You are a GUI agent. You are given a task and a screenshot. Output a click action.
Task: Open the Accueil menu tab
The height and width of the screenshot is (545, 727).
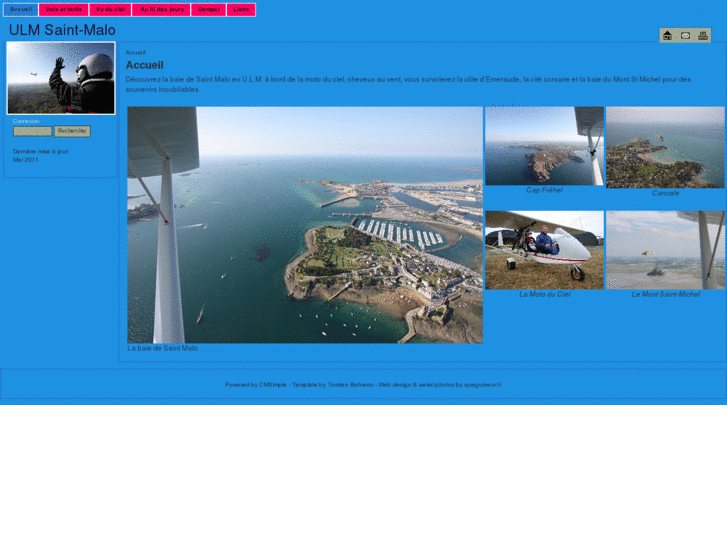tap(21, 10)
